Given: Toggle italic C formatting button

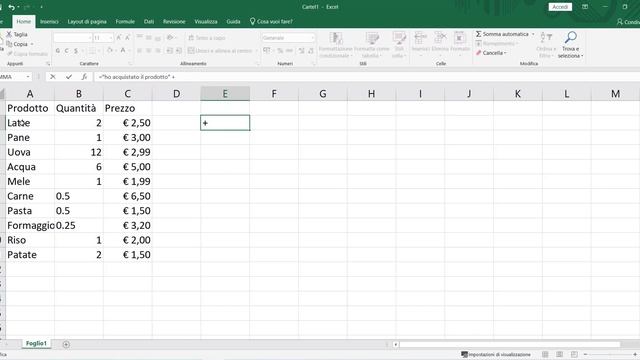Looking at the screenshot, I should (x=67, y=51).
